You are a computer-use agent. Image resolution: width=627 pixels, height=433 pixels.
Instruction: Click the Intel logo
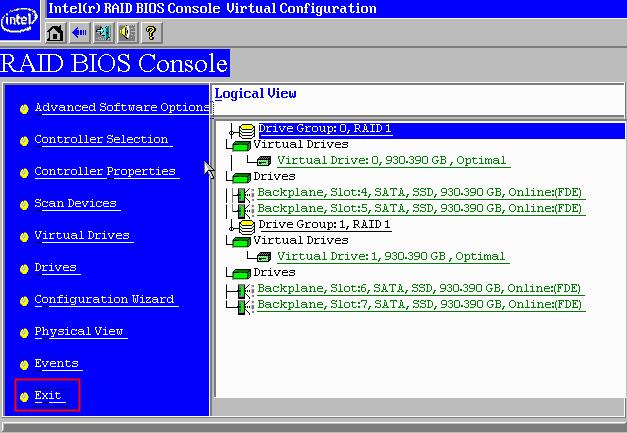19,20
